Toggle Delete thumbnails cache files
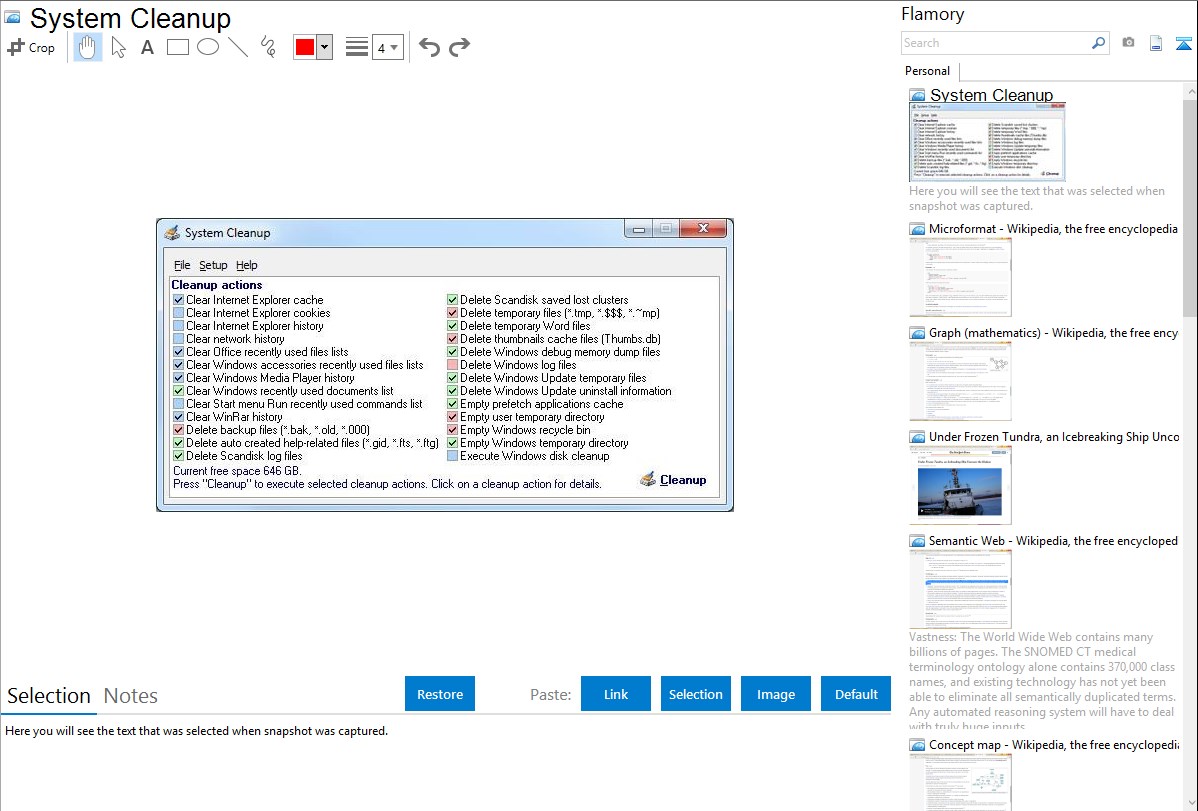Screen dimensions: 1198x811 [452, 339]
